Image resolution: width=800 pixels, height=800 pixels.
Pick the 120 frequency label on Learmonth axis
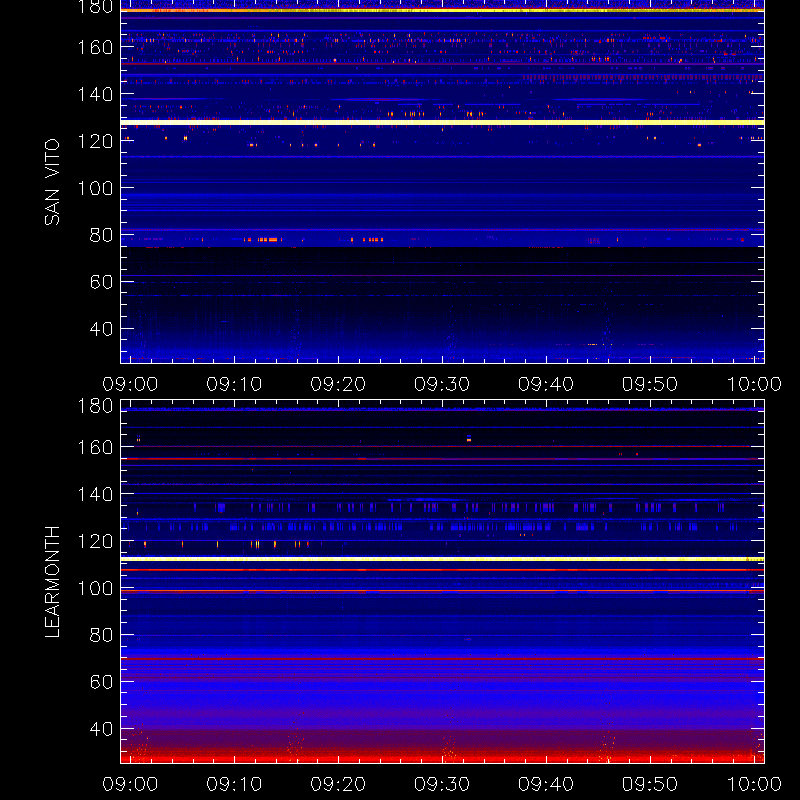click(x=95, y=541)
